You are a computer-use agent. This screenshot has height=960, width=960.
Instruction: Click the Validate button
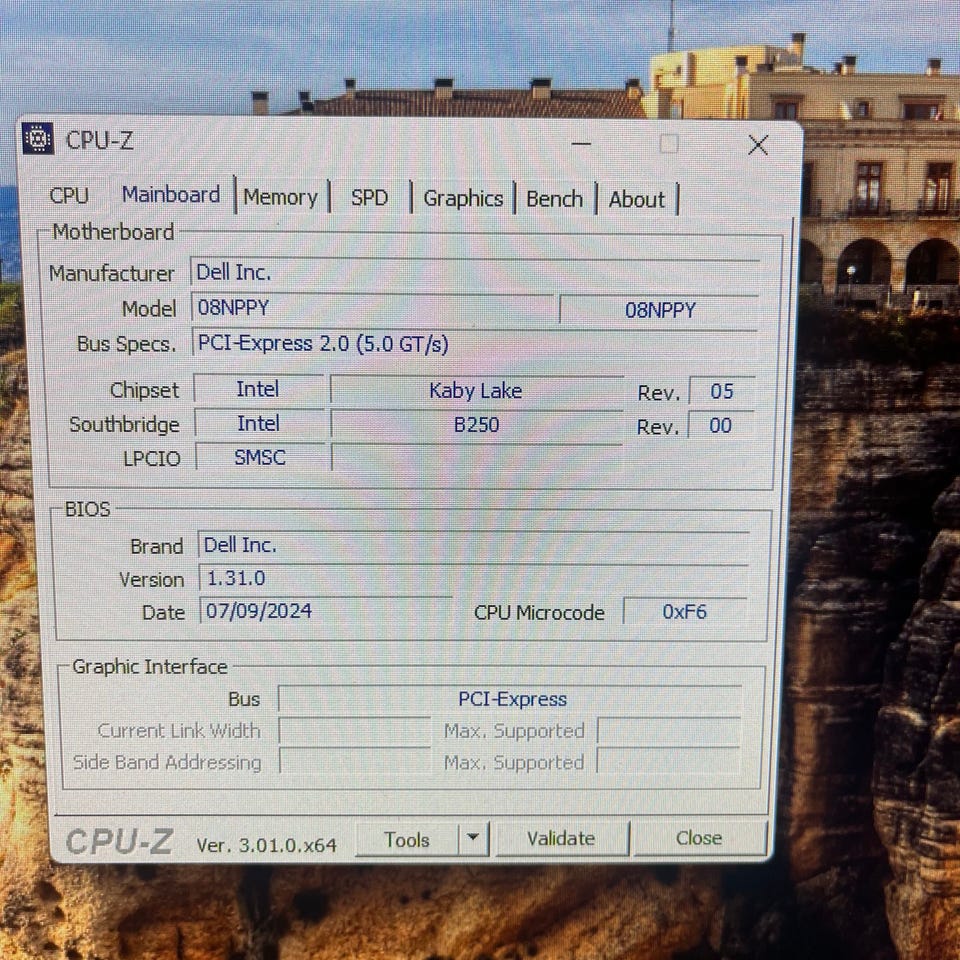[x=561, y=838]
